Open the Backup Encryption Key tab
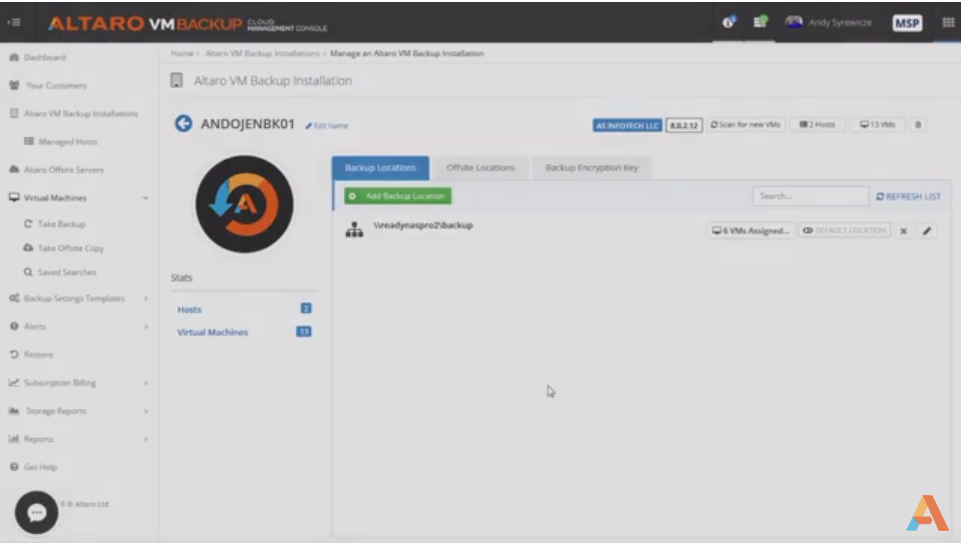The width and height of the screenshot is (963, 545). tap(591, 168)
